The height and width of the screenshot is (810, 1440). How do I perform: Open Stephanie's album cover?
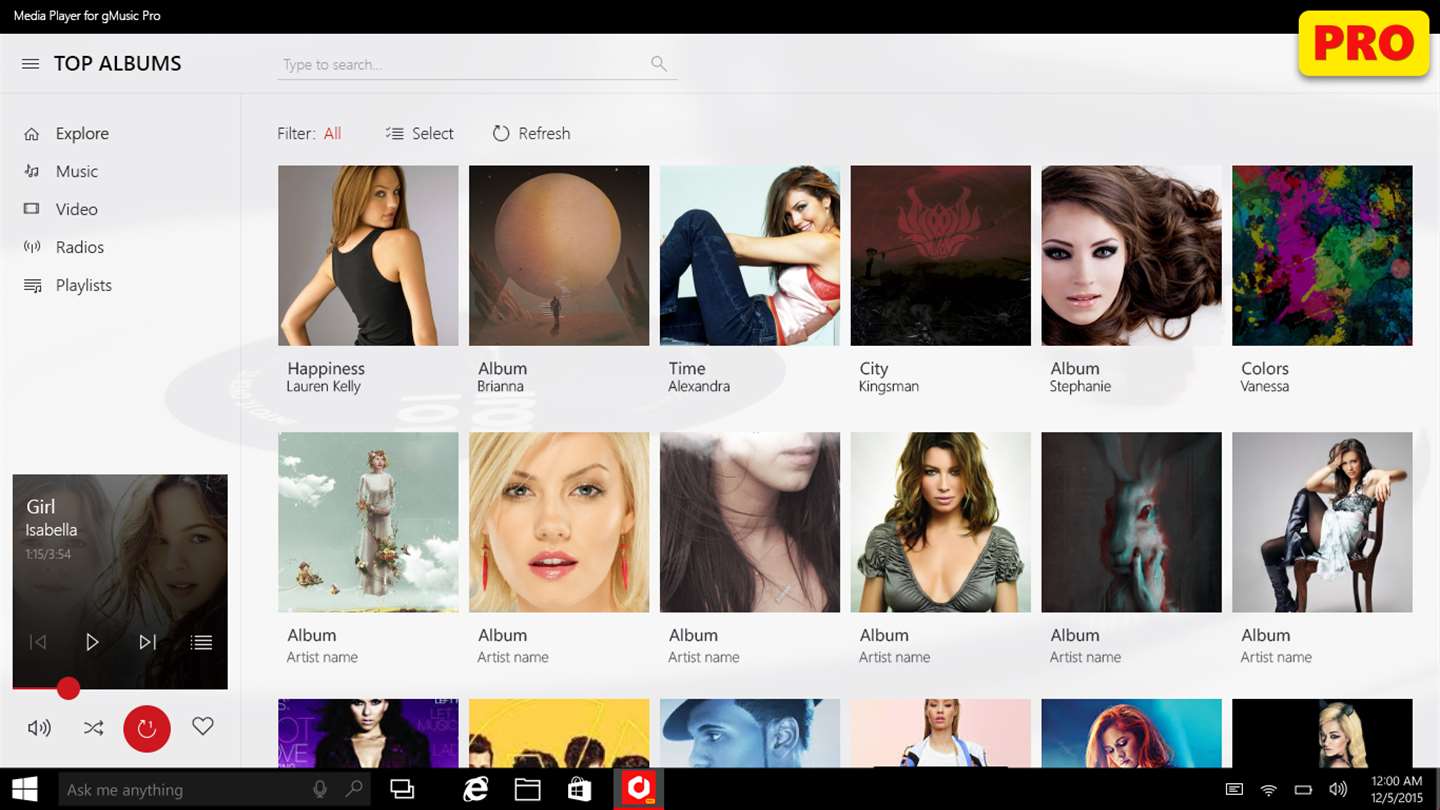1132,256
